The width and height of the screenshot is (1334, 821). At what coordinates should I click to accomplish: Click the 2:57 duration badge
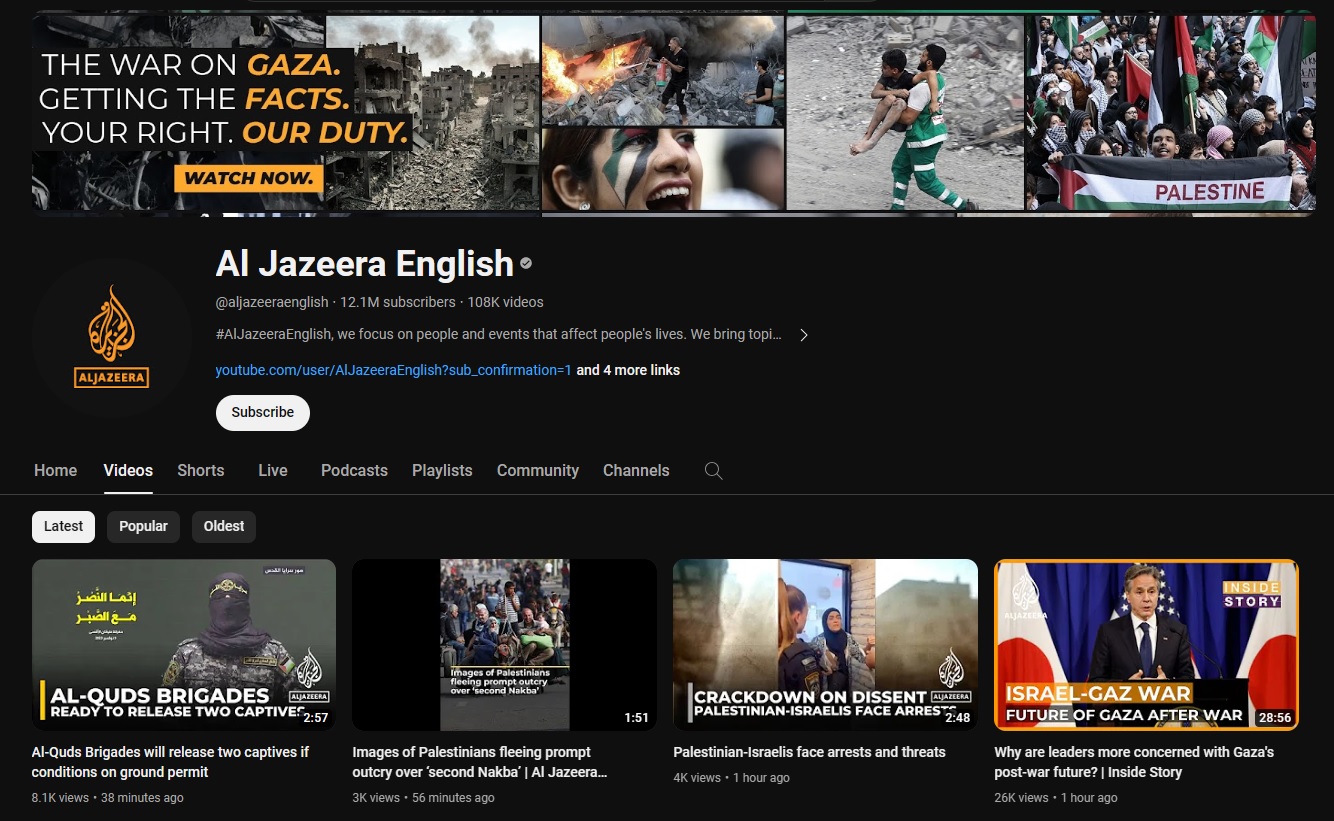click(x=315, y=718)
